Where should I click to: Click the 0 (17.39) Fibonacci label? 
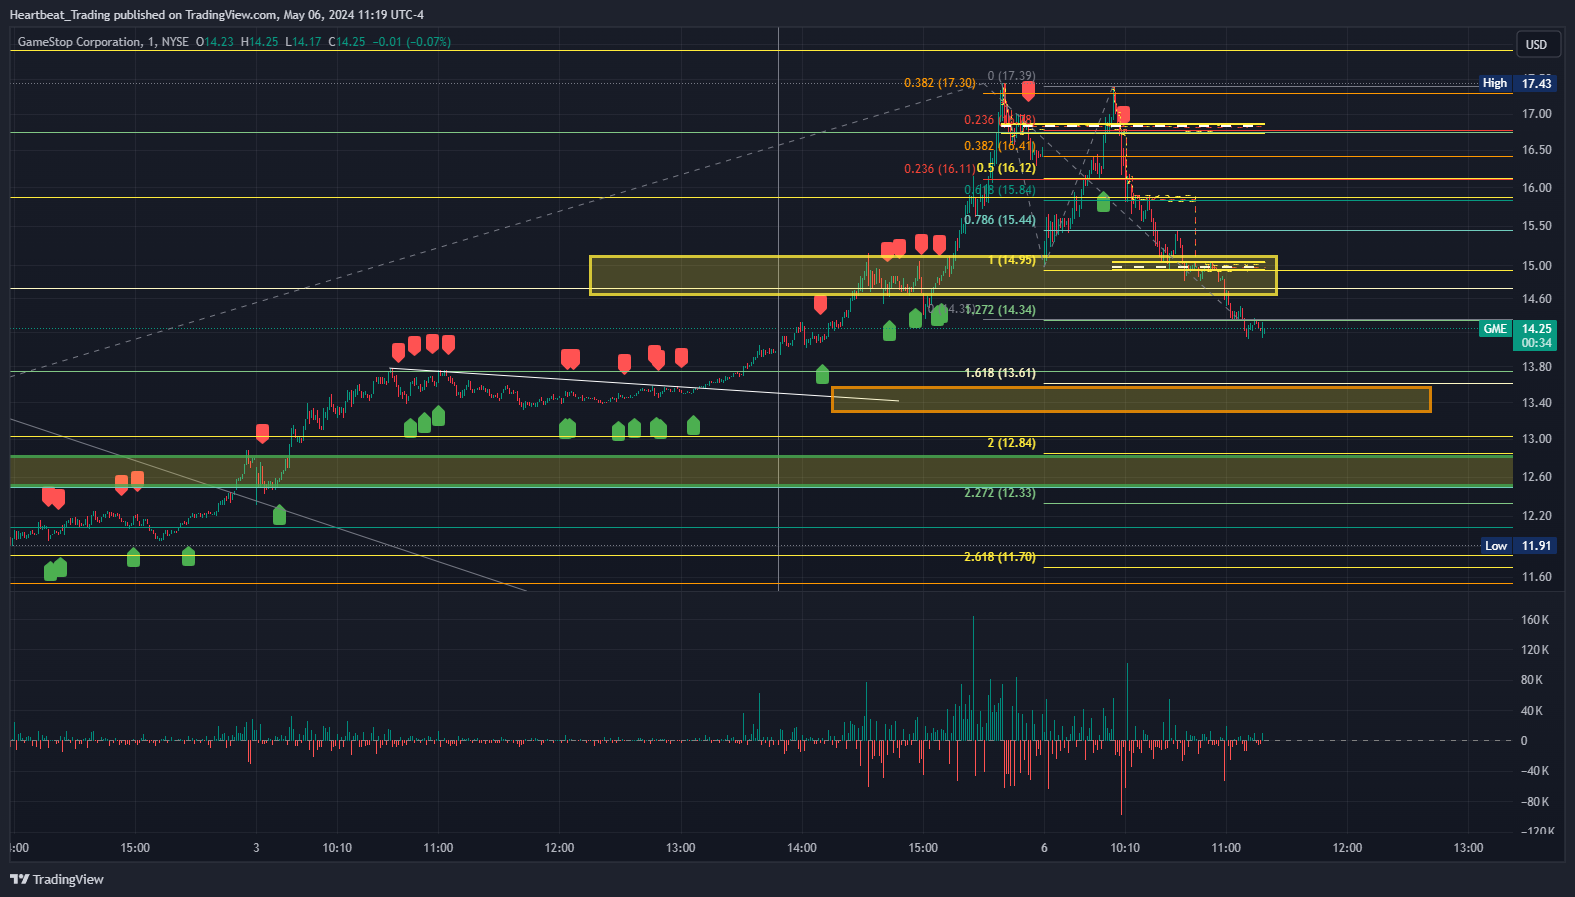(x=1011, y=76)
